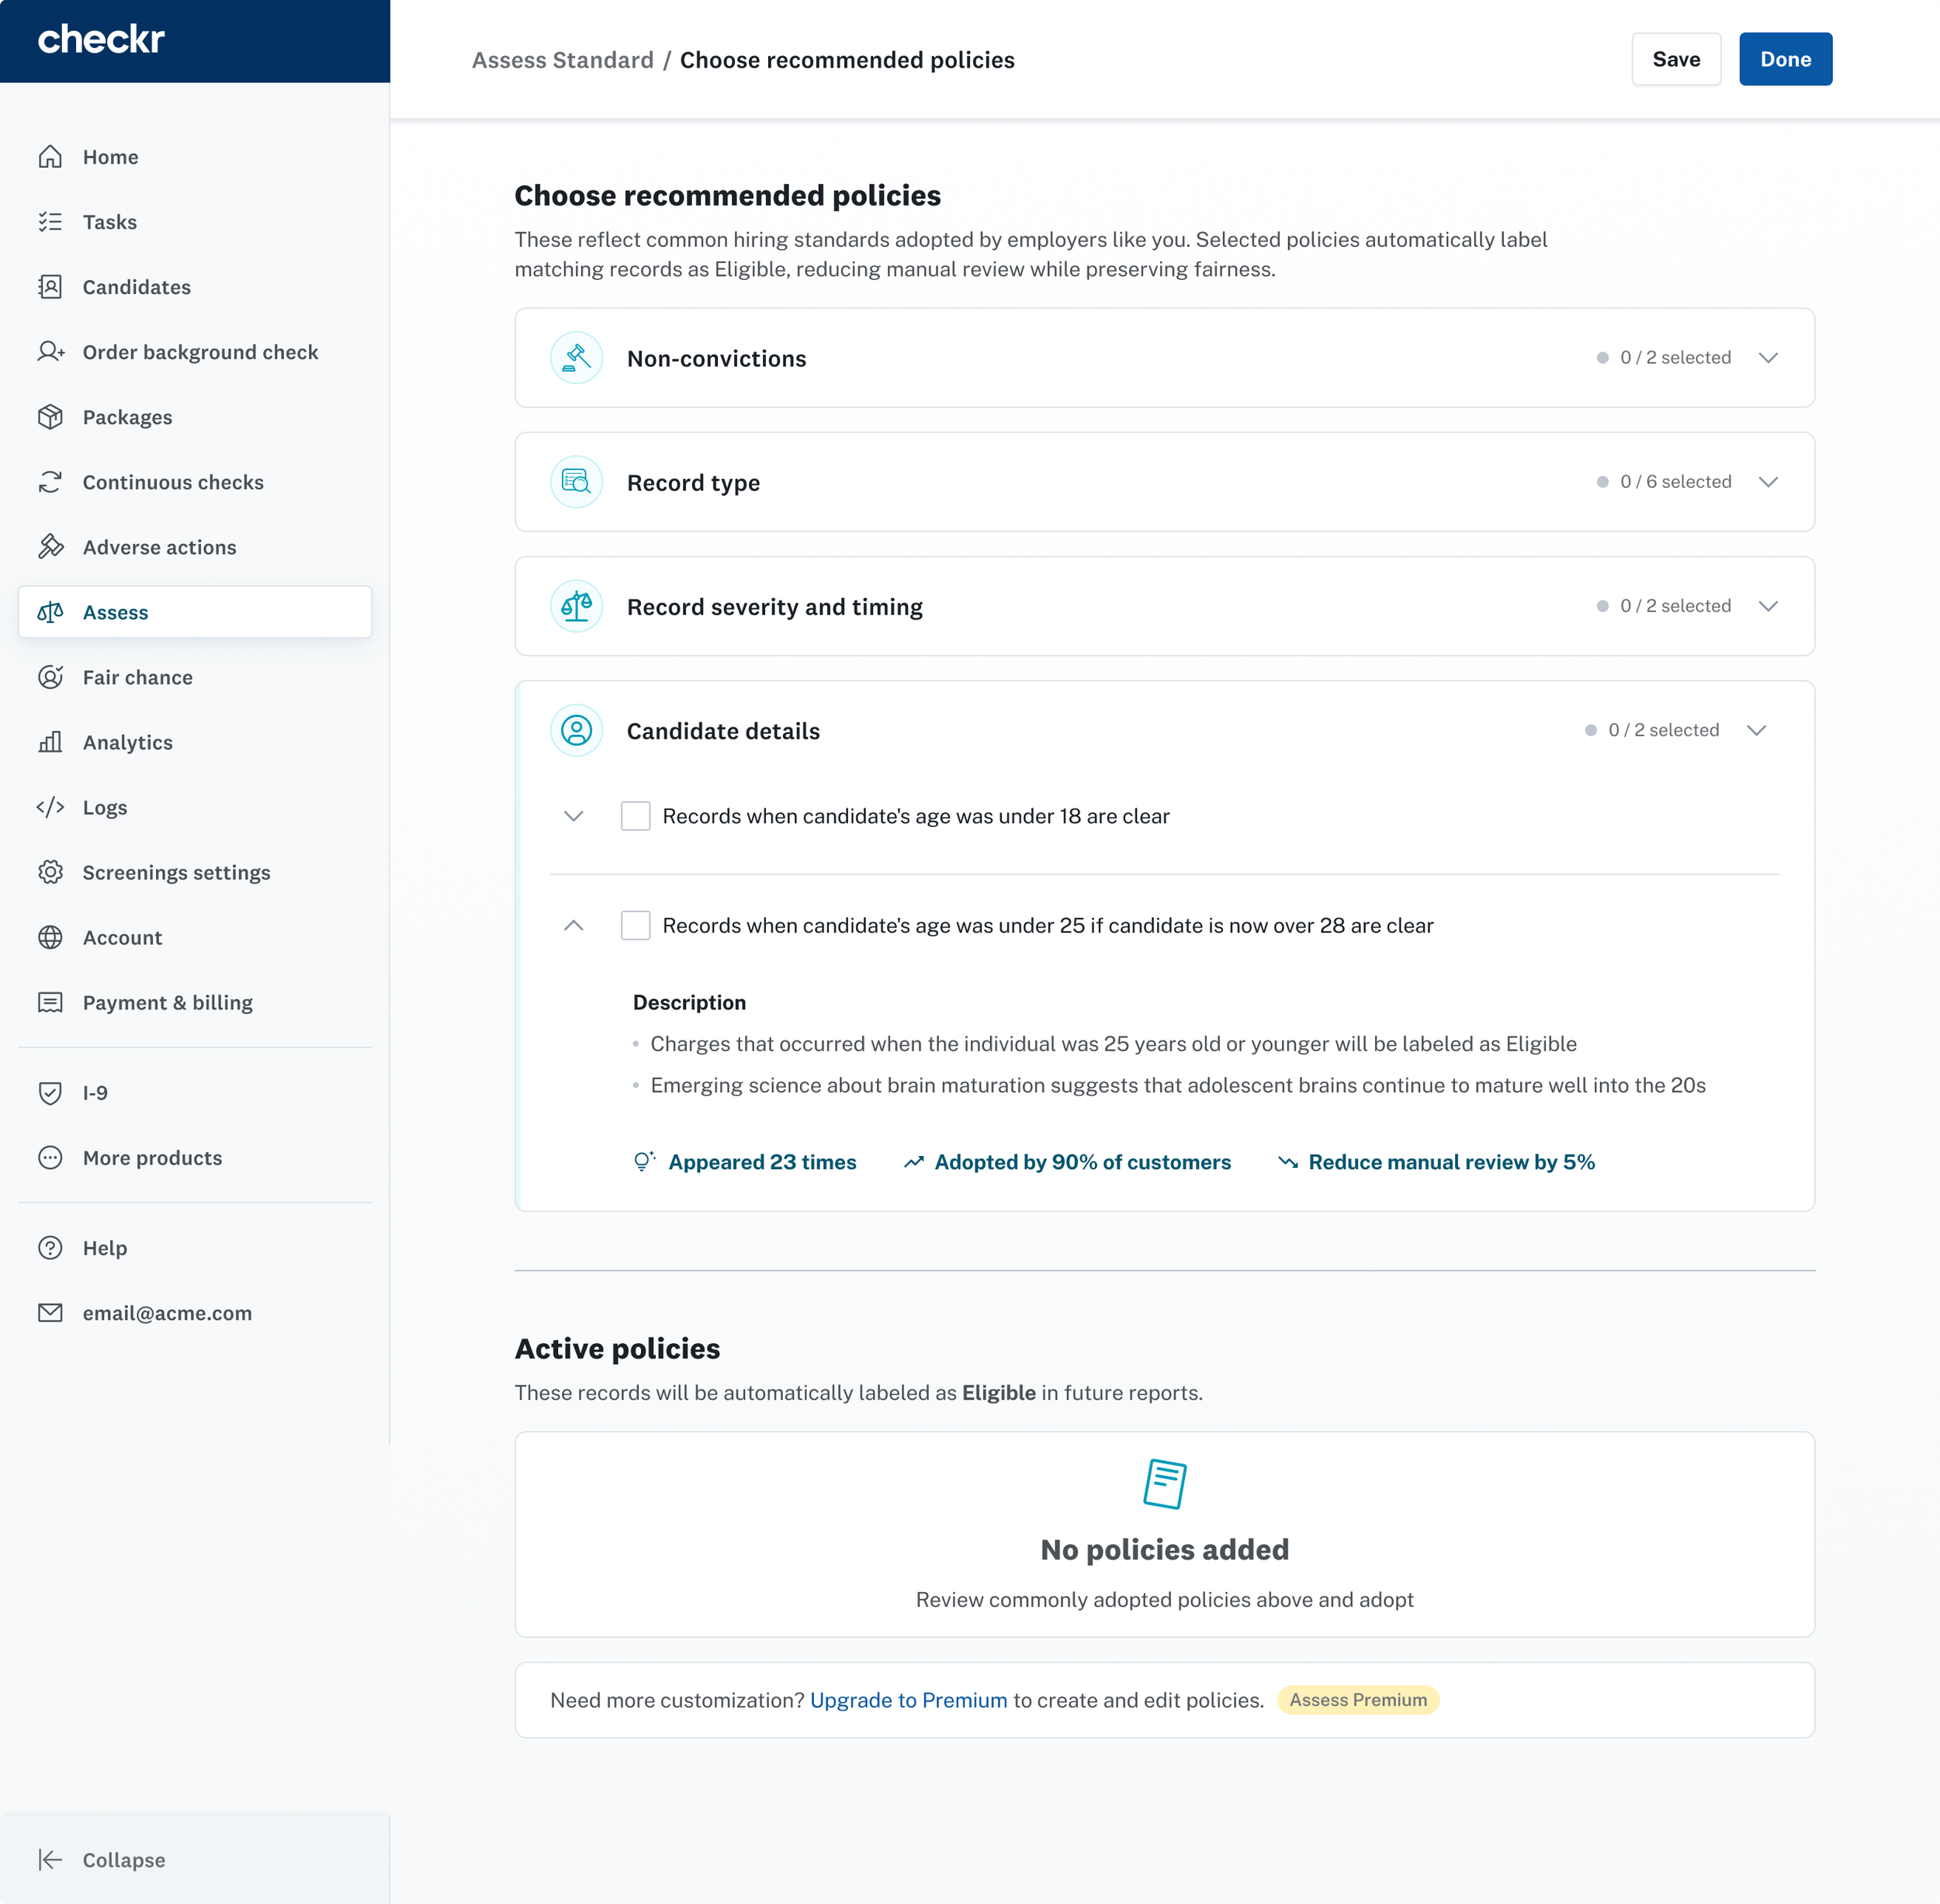Viewport: 1940px width, 1904px height.
Task: Click the Done button
Action: [1785, 59]
